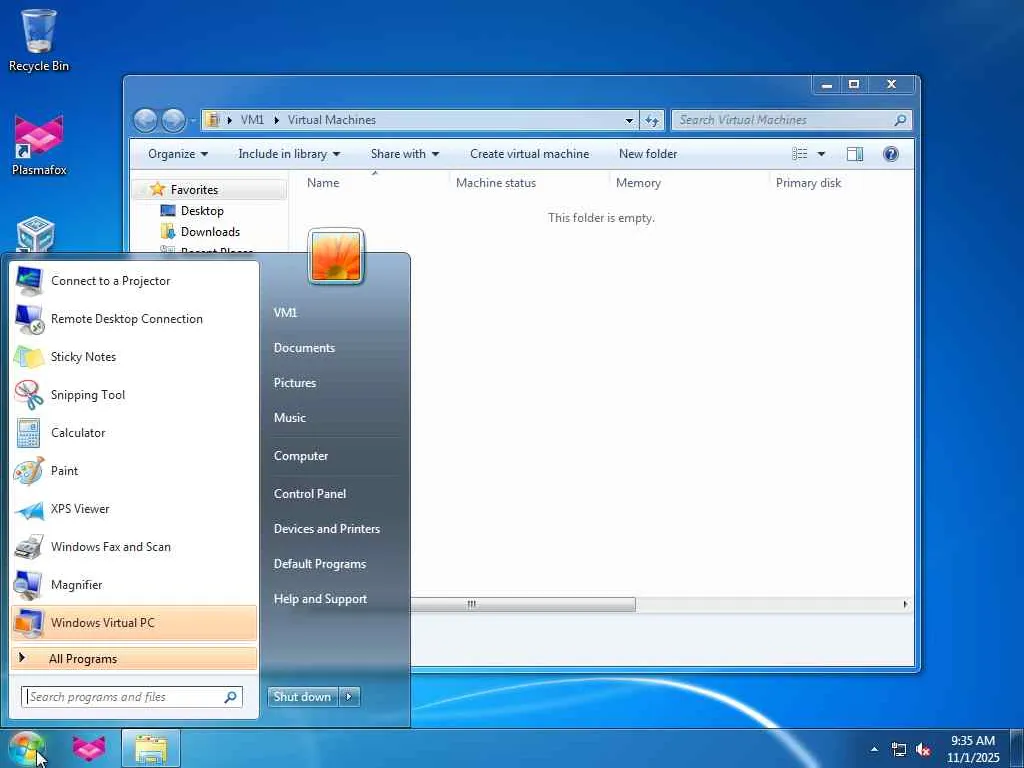1024x768 pixels.
Task: Open Sticky Notes icon in Start menu
Action: 29,357
